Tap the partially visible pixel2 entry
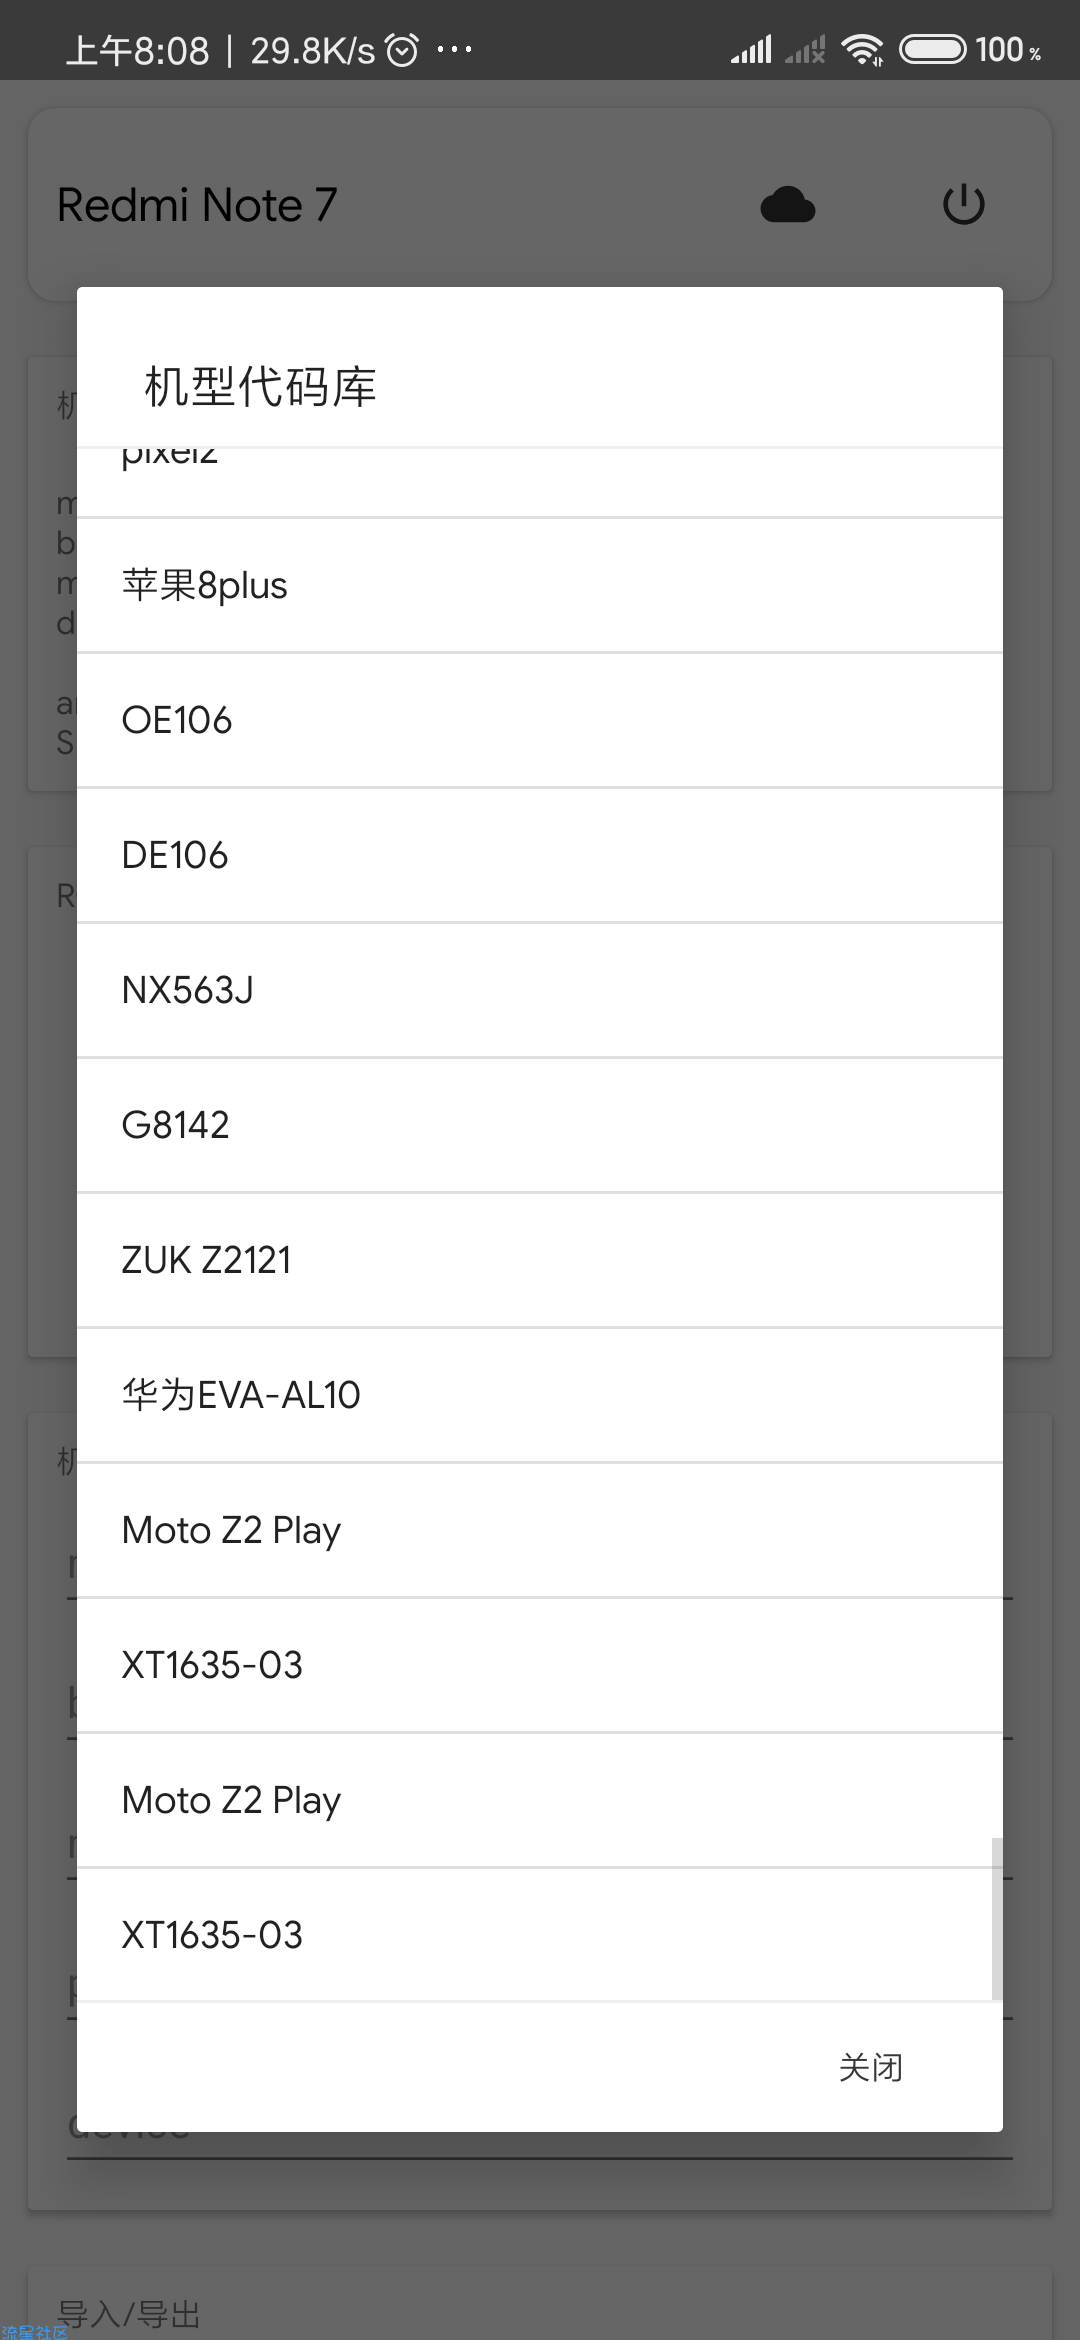The image size is (1080, 2340). click(x=540, y=482)
